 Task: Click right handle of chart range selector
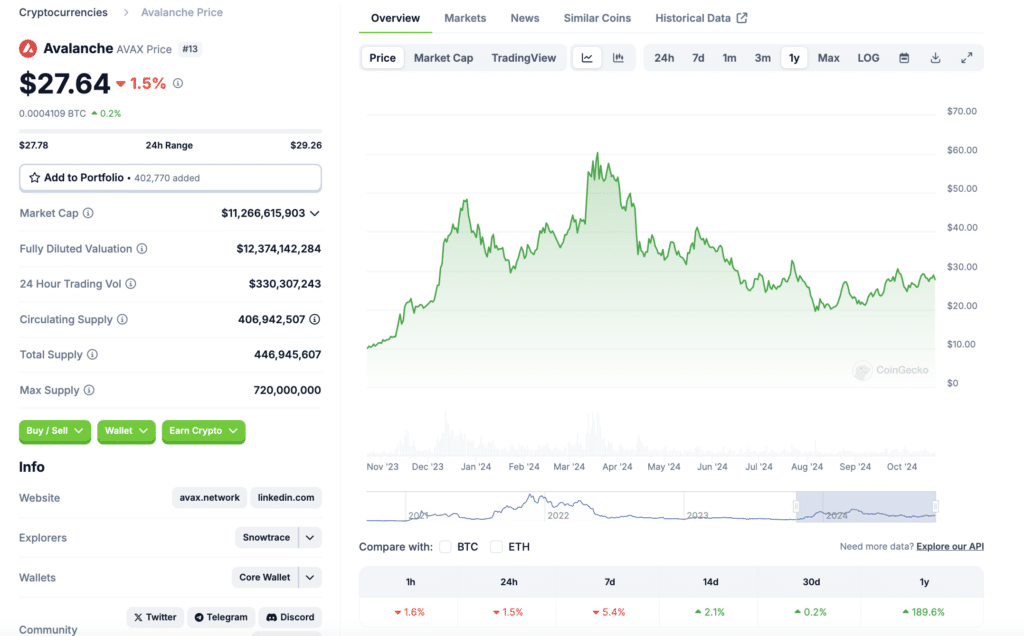935,507
